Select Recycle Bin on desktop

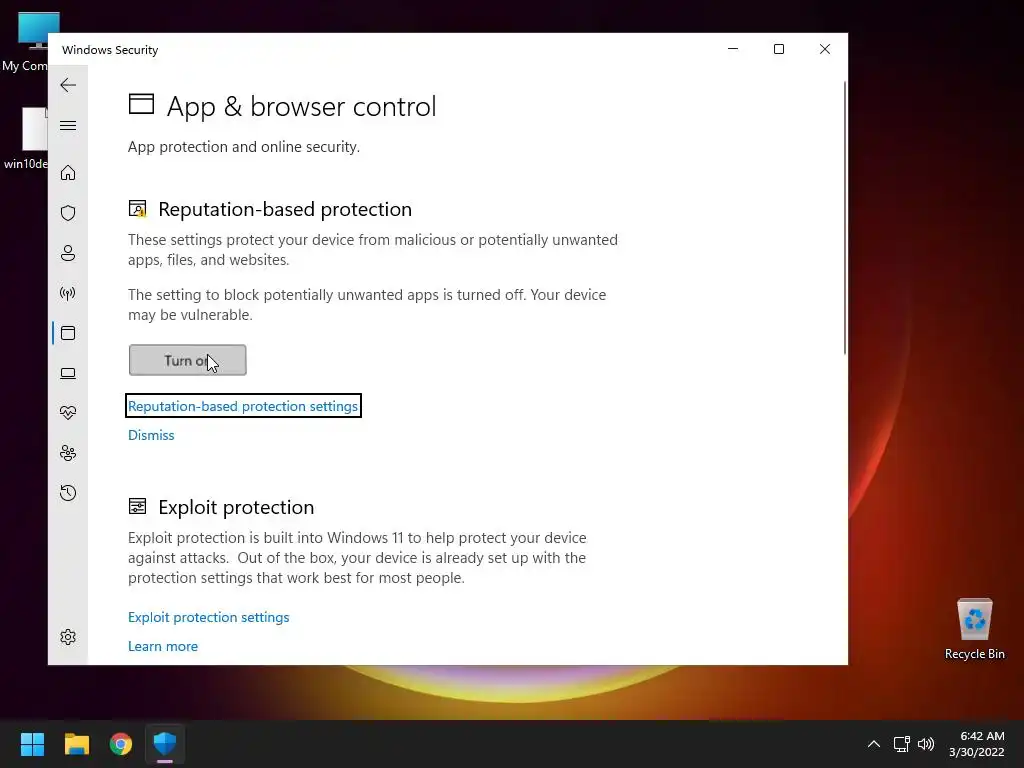[974, 628]
